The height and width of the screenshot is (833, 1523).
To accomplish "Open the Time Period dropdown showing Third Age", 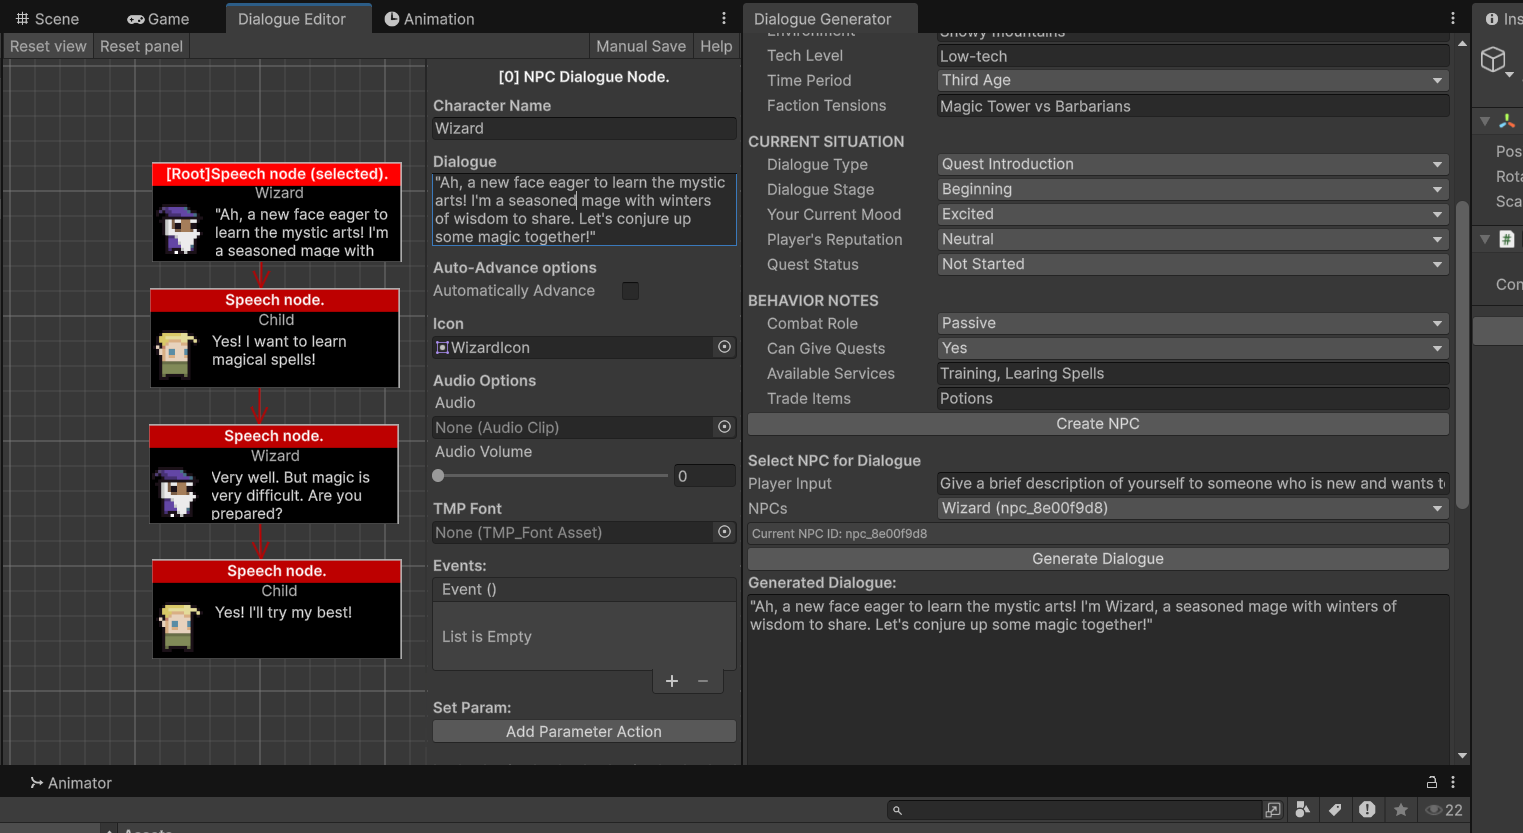I will [x=1192, y=80].
